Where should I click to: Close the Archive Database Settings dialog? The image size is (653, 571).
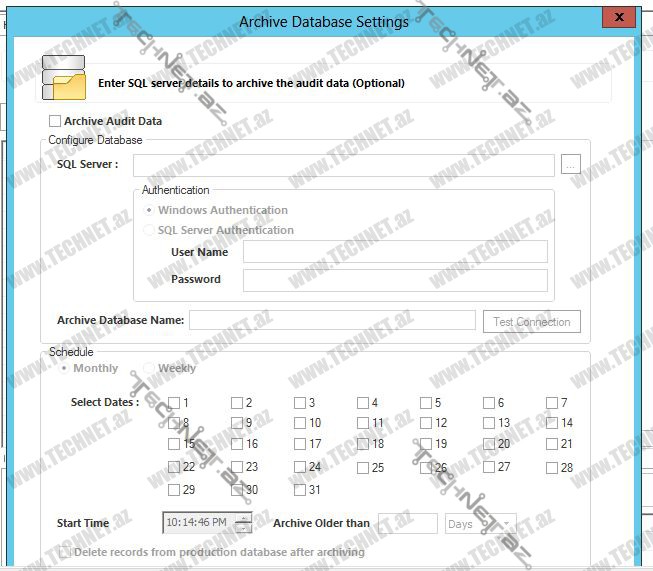click(x=618, y=18)
